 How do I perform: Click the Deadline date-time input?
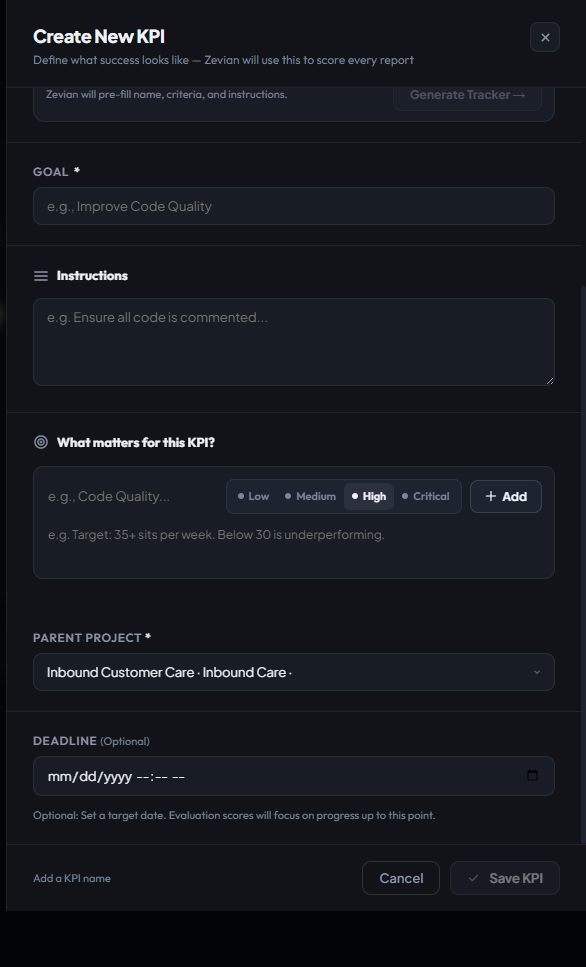click(294, 776)
